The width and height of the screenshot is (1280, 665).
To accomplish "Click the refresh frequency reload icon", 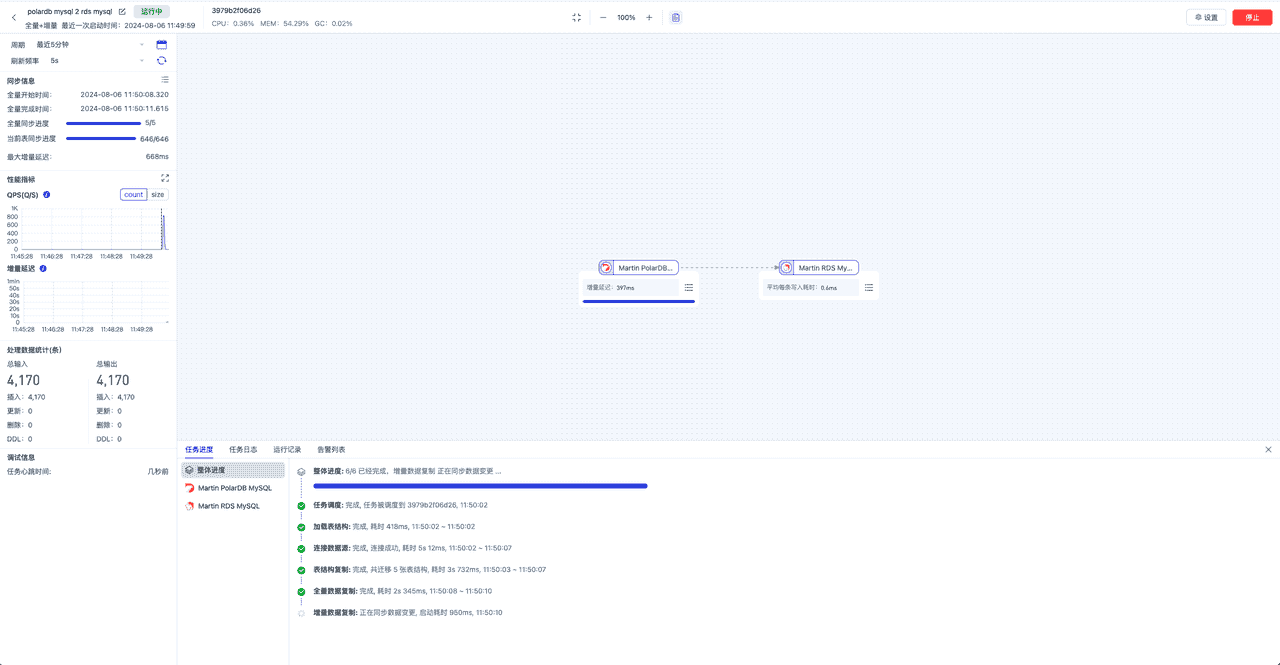I will 161,60.
